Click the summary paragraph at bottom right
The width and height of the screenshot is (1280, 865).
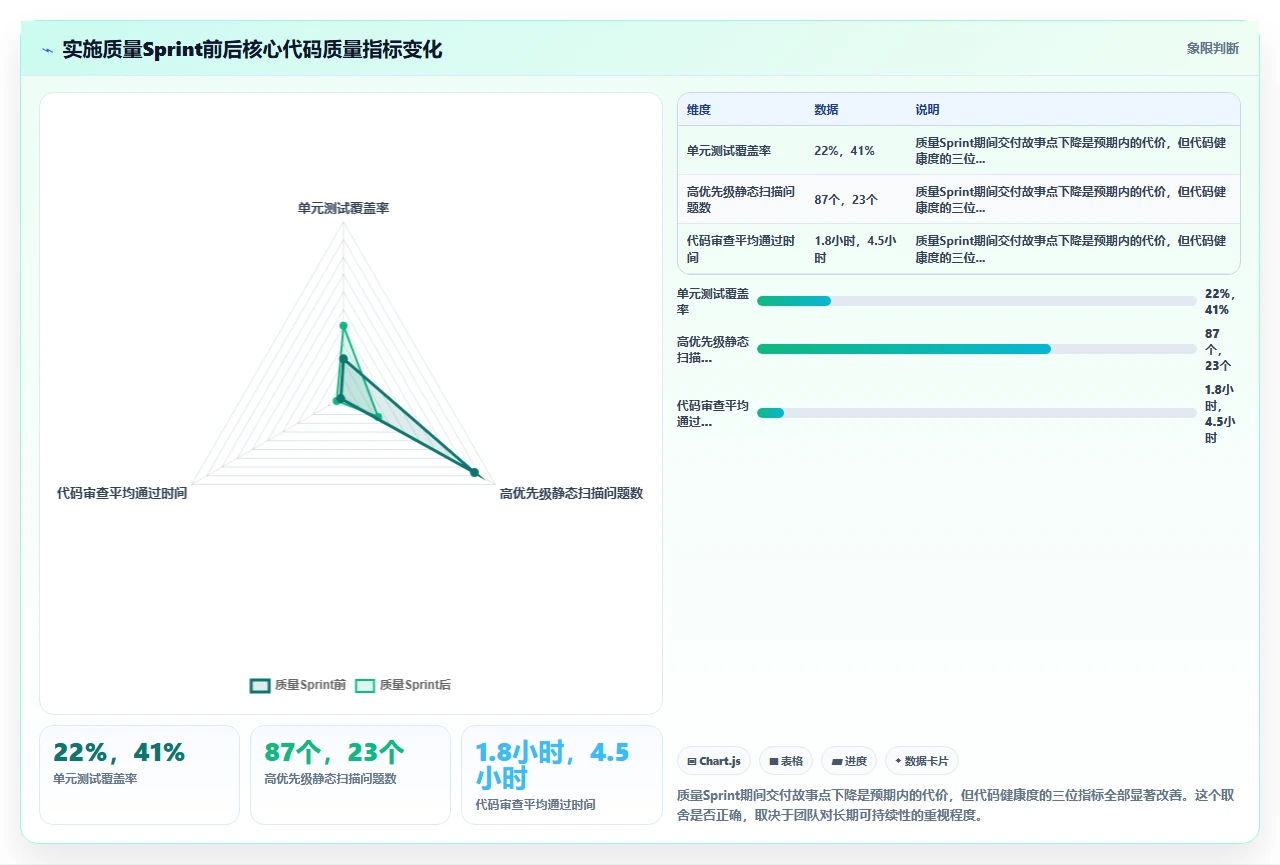957,806
